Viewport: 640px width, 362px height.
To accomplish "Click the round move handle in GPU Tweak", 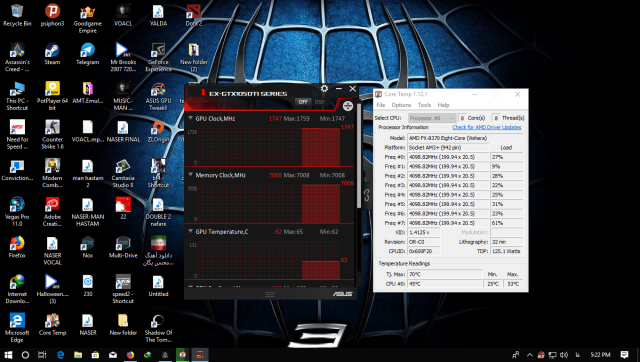I will coord(348,106).
